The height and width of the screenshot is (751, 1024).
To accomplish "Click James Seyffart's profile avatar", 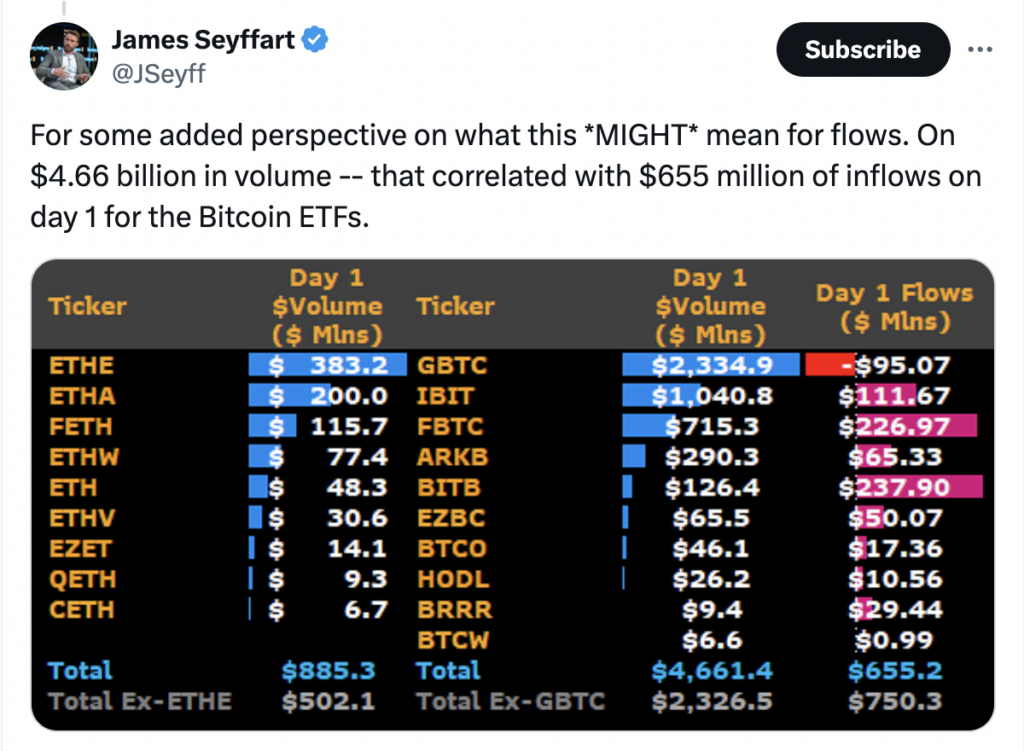I will pos(64,56).
